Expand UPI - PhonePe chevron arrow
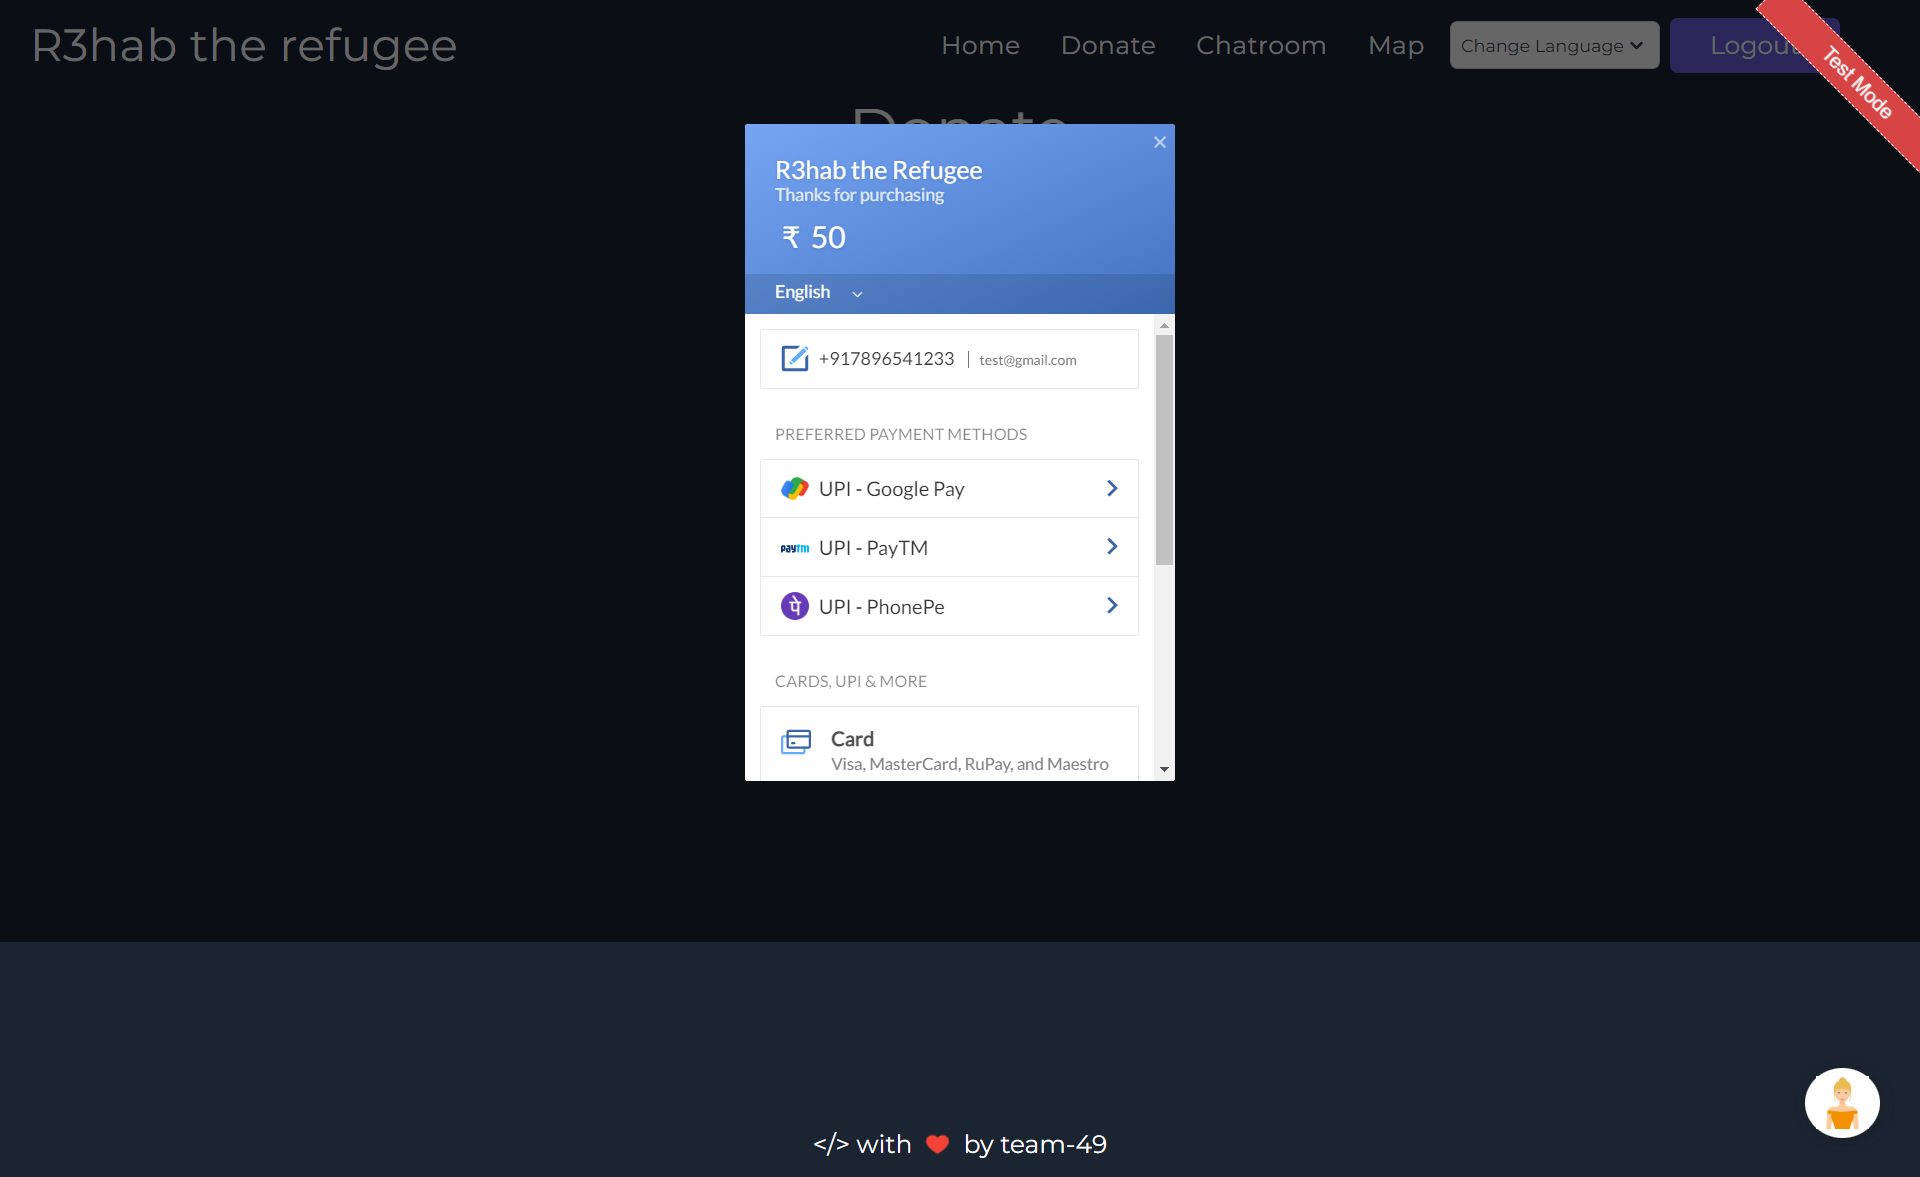Image resolution: width=1920 pixels, height=1177 pixels. [1112, 605]
